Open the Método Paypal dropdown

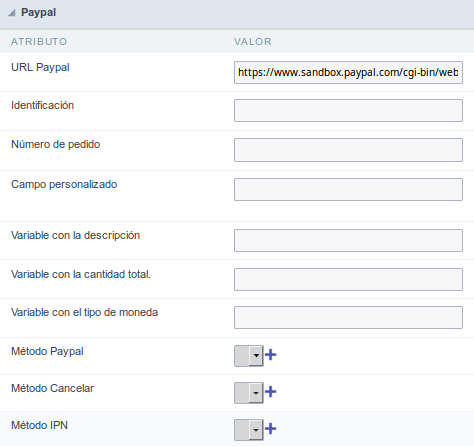(249, 356)
